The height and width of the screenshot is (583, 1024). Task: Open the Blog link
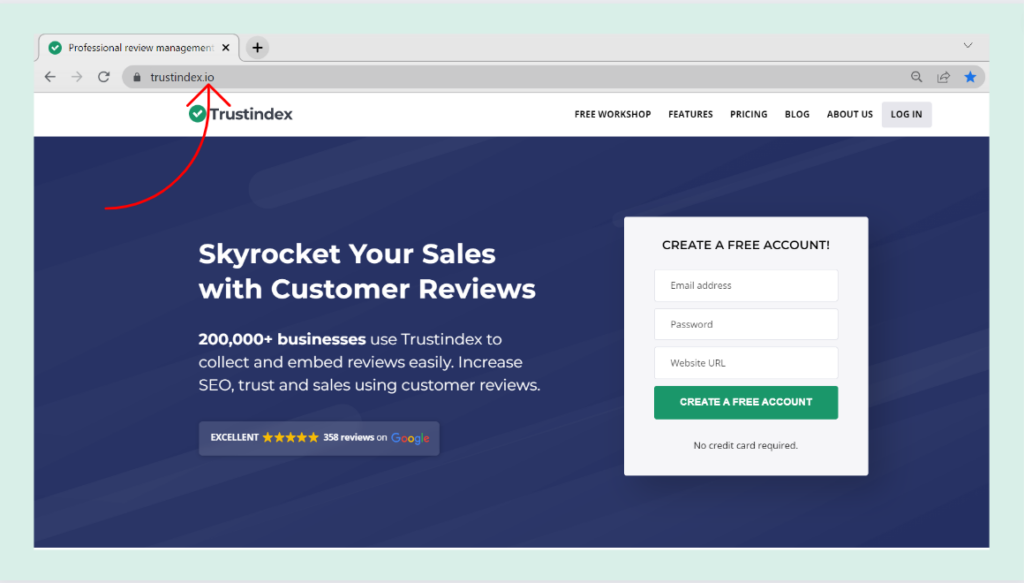[797, 114]
